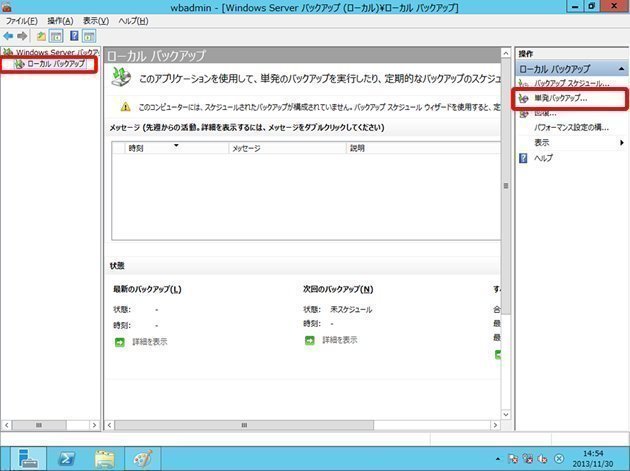
Task: Toggle the console tree pane icon
Action: tap(56, 36)
